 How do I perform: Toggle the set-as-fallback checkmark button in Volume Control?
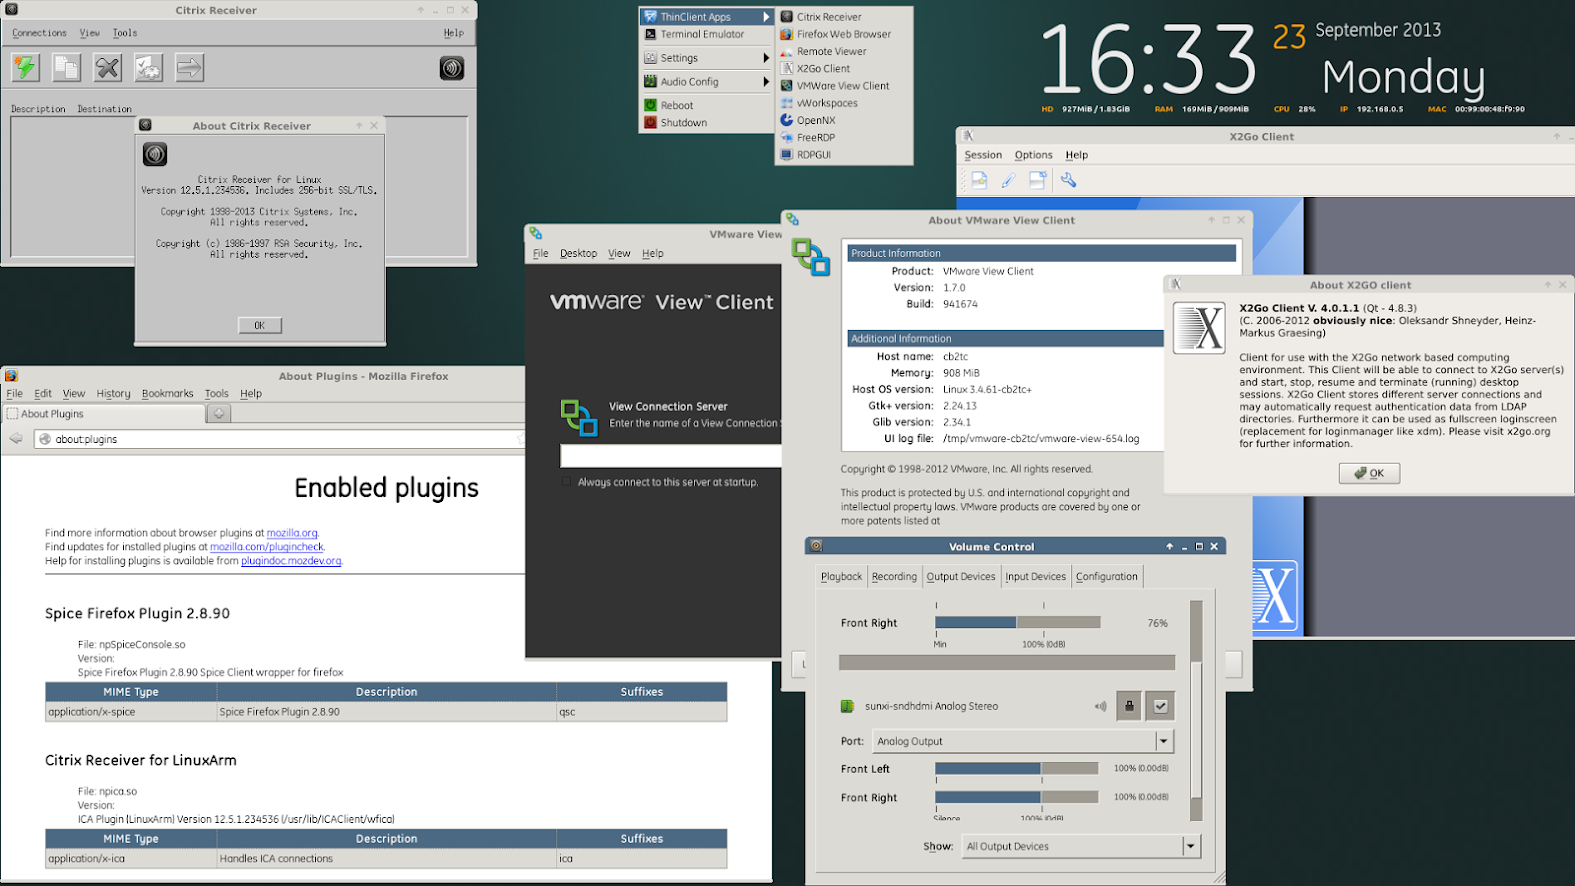click(x=1160, y=706)
